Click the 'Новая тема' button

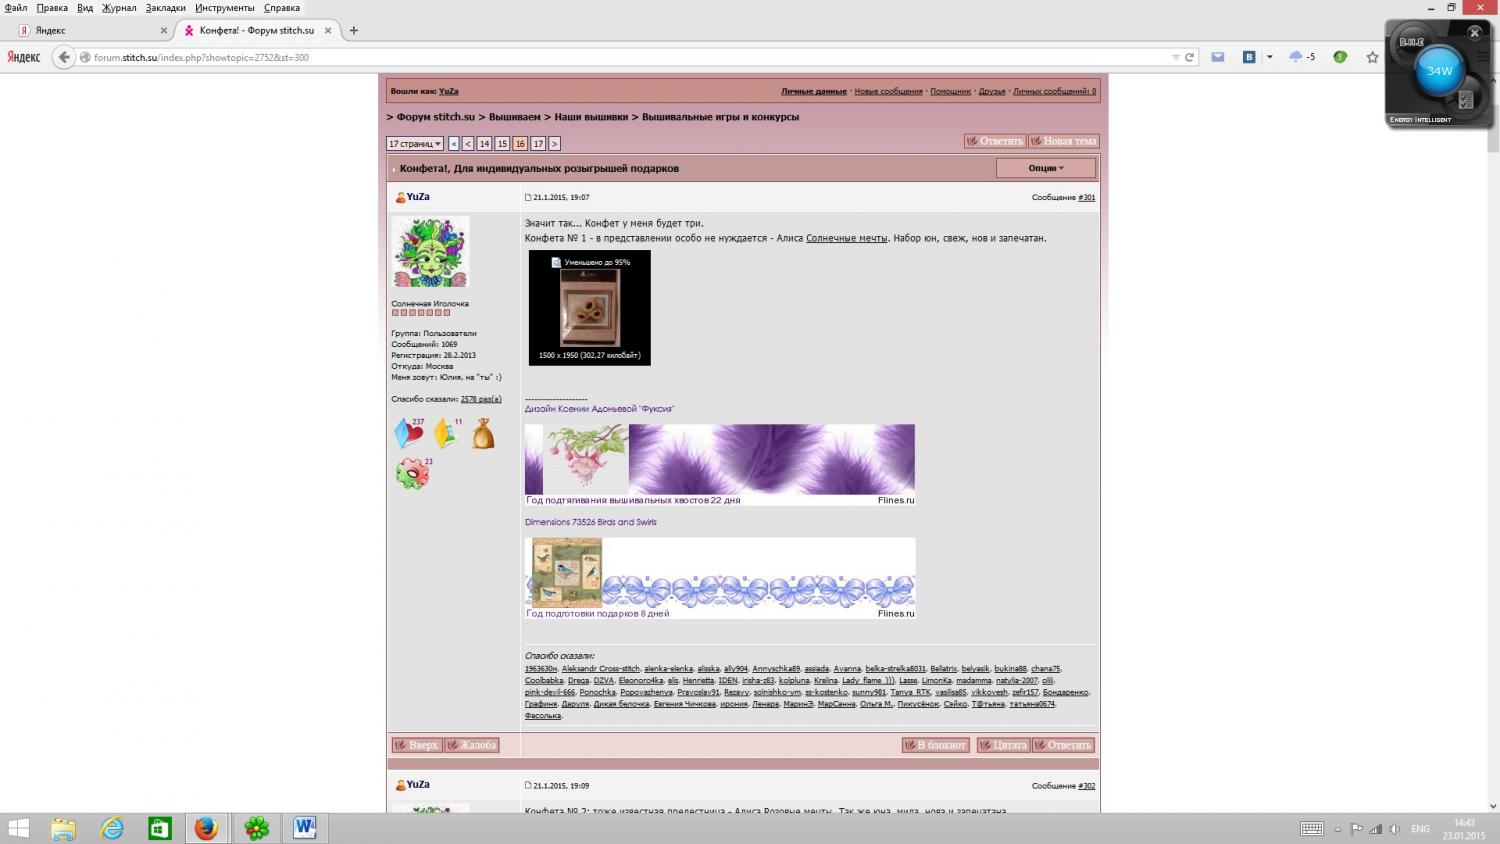[1064, 141]
